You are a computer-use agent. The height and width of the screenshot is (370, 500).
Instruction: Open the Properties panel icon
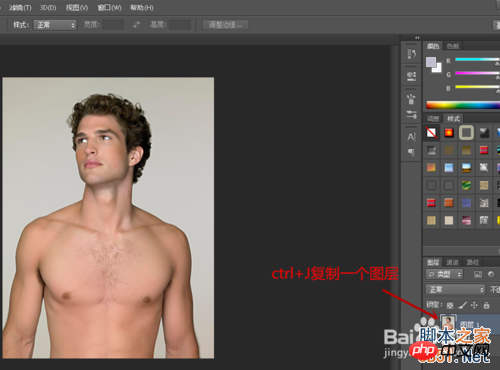tap(412, 76)
